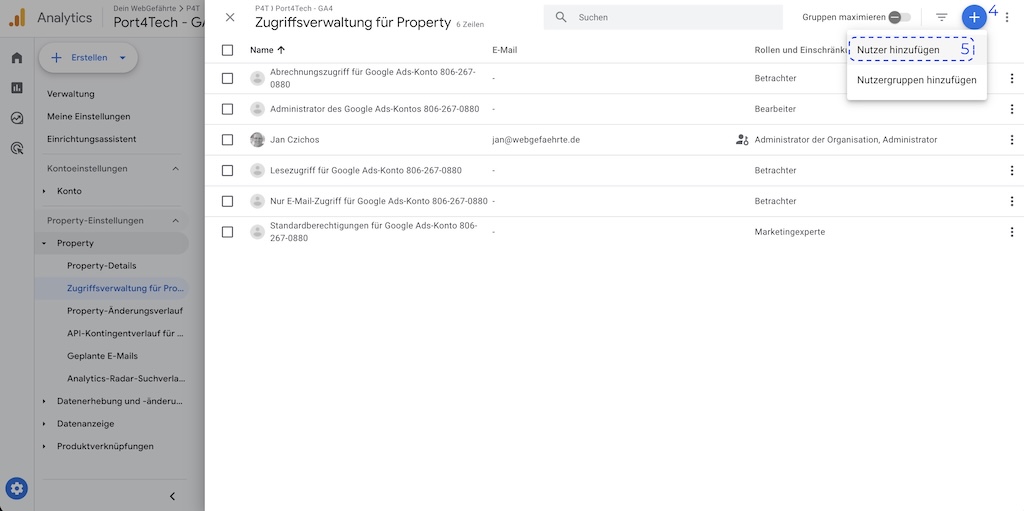Screen dimensions: 1024x511
Task: Open three-dot menu for Lesezugriff row
Action: point(1012,171)
